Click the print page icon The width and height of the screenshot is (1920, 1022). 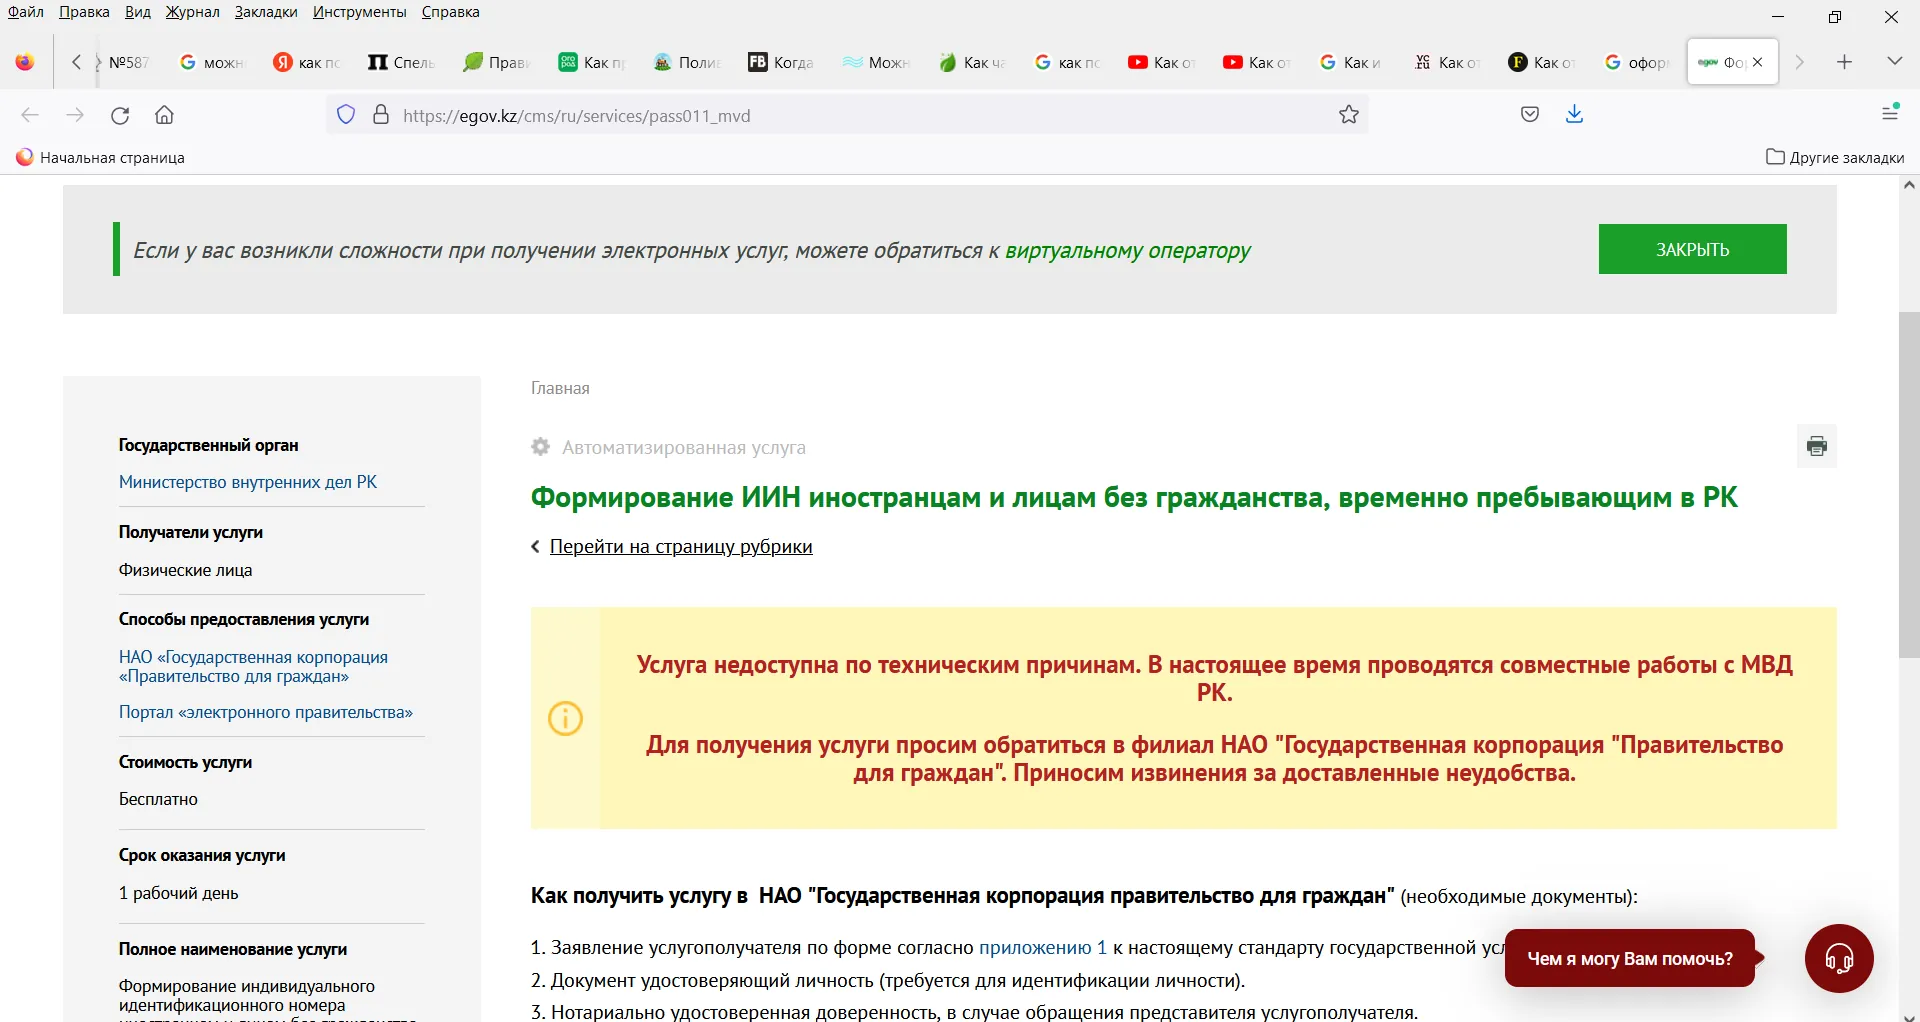click(1816, 447)
